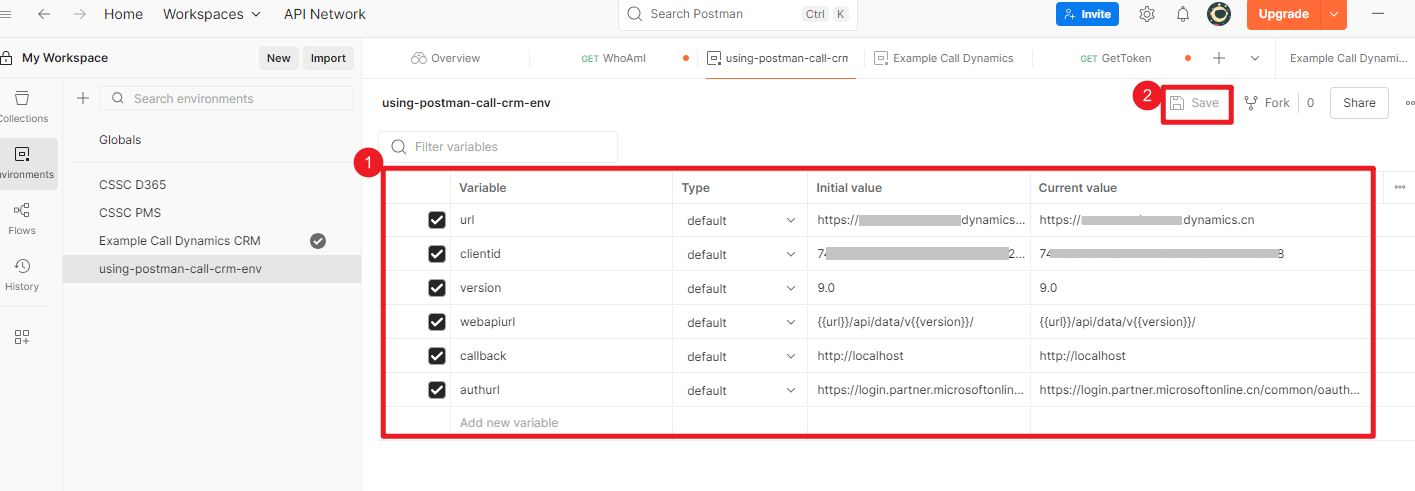Open type dropdown for callback variable
Screen dimensions: 1415x491
point(740,356)
